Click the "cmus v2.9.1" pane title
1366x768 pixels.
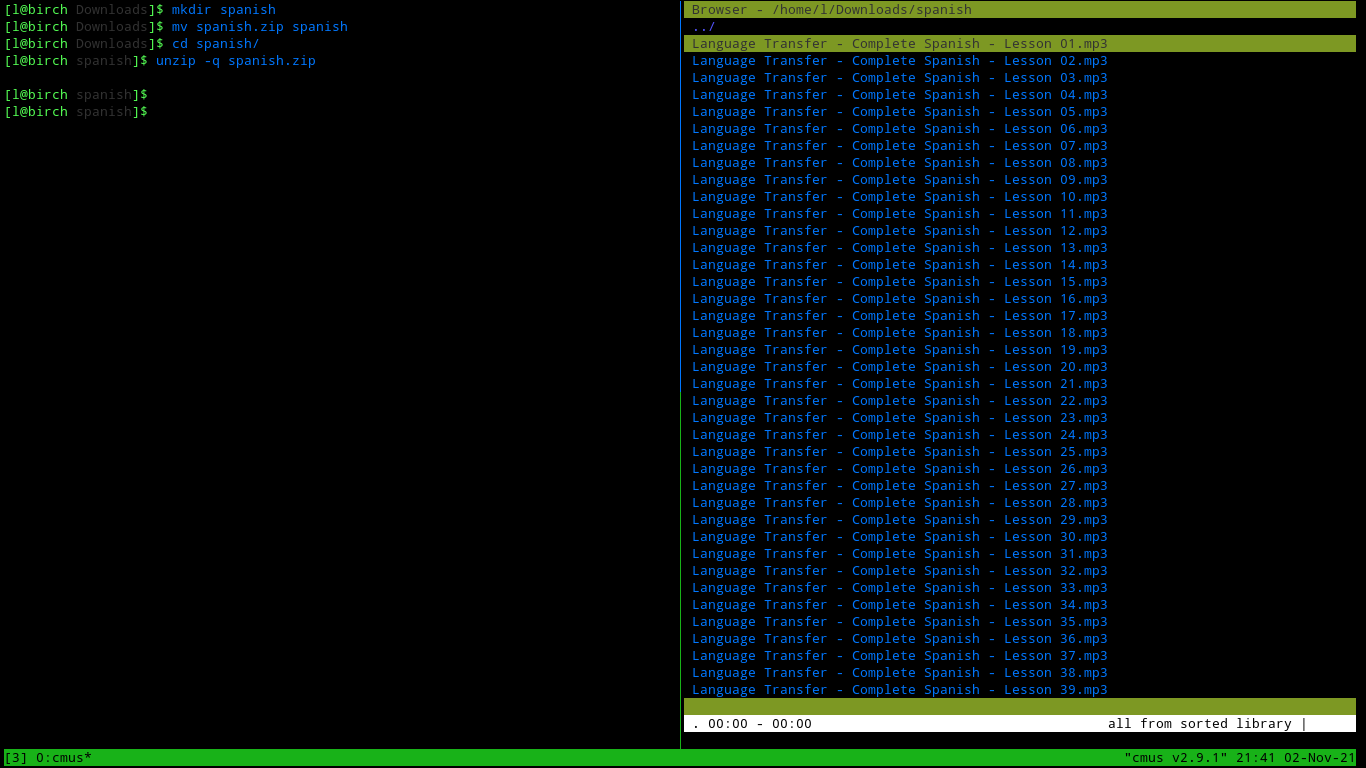1176,757
